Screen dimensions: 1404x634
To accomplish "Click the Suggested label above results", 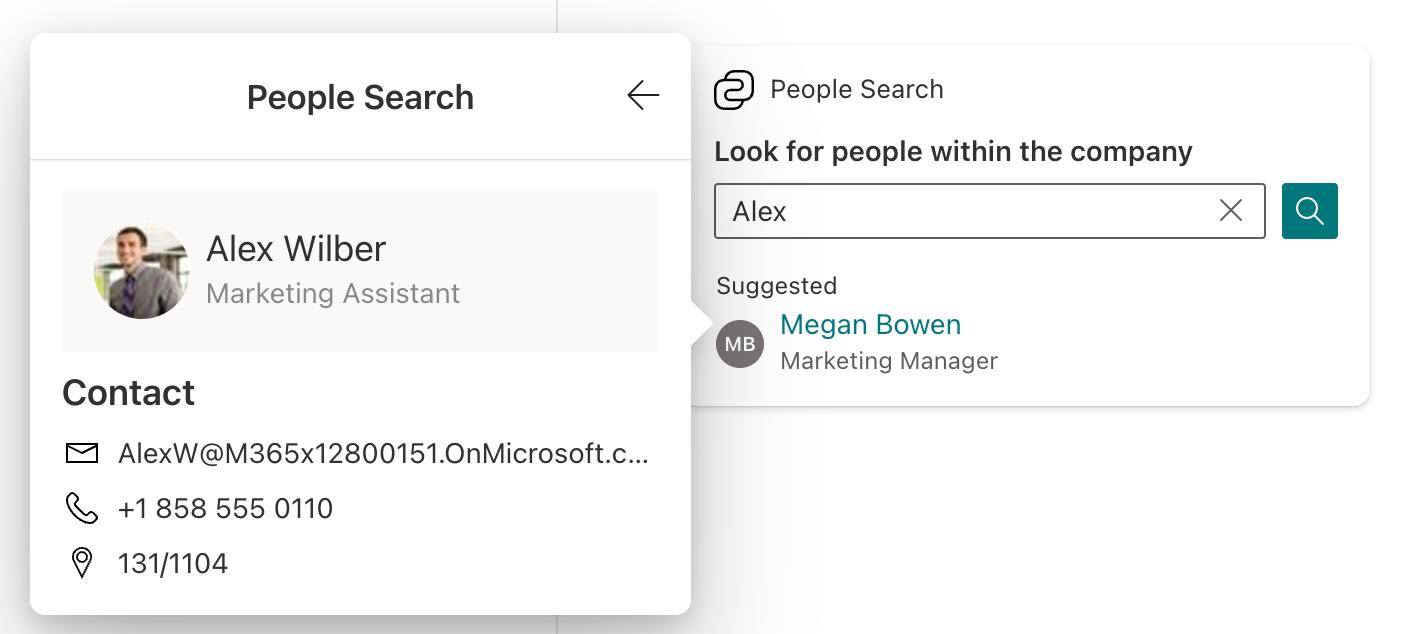I will (x=776, y=286).
